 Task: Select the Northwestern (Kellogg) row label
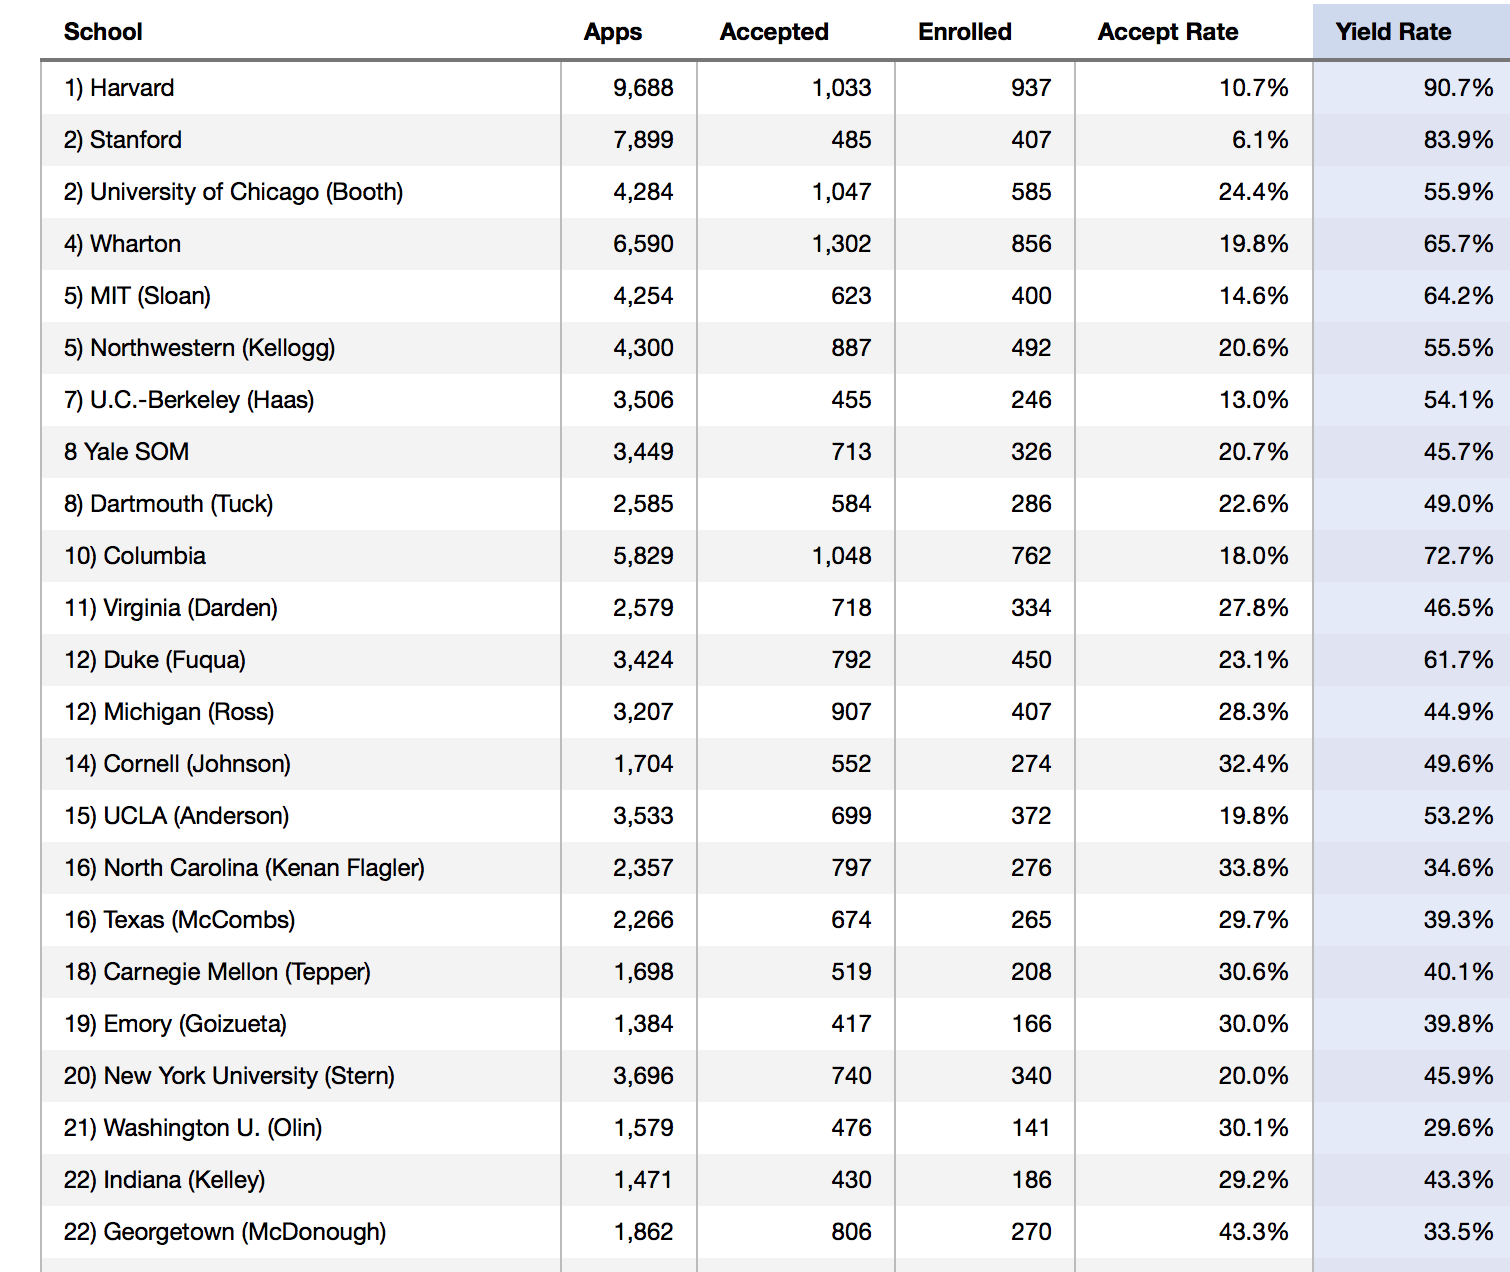coord(199,348)
